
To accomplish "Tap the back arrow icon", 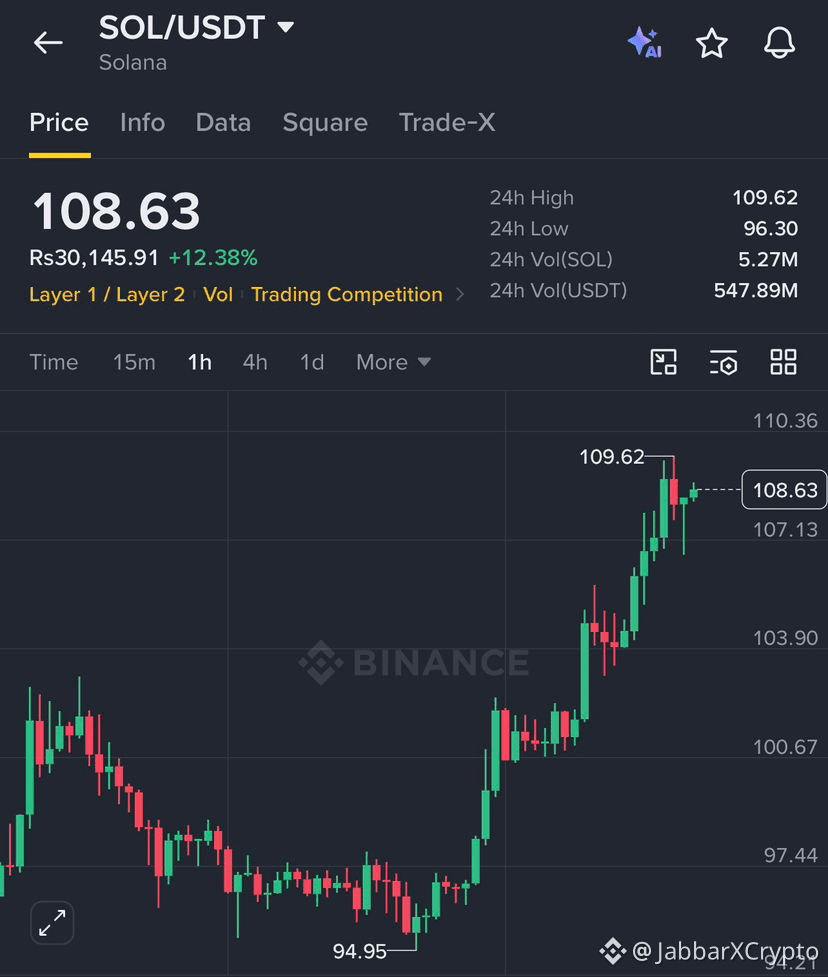I will [48, 43].
